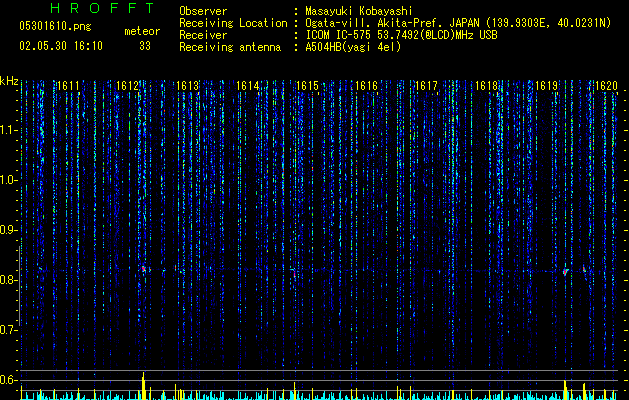Viewport: 629px width, 400px height.
Task: Click the Observer label
Action: 203,11
